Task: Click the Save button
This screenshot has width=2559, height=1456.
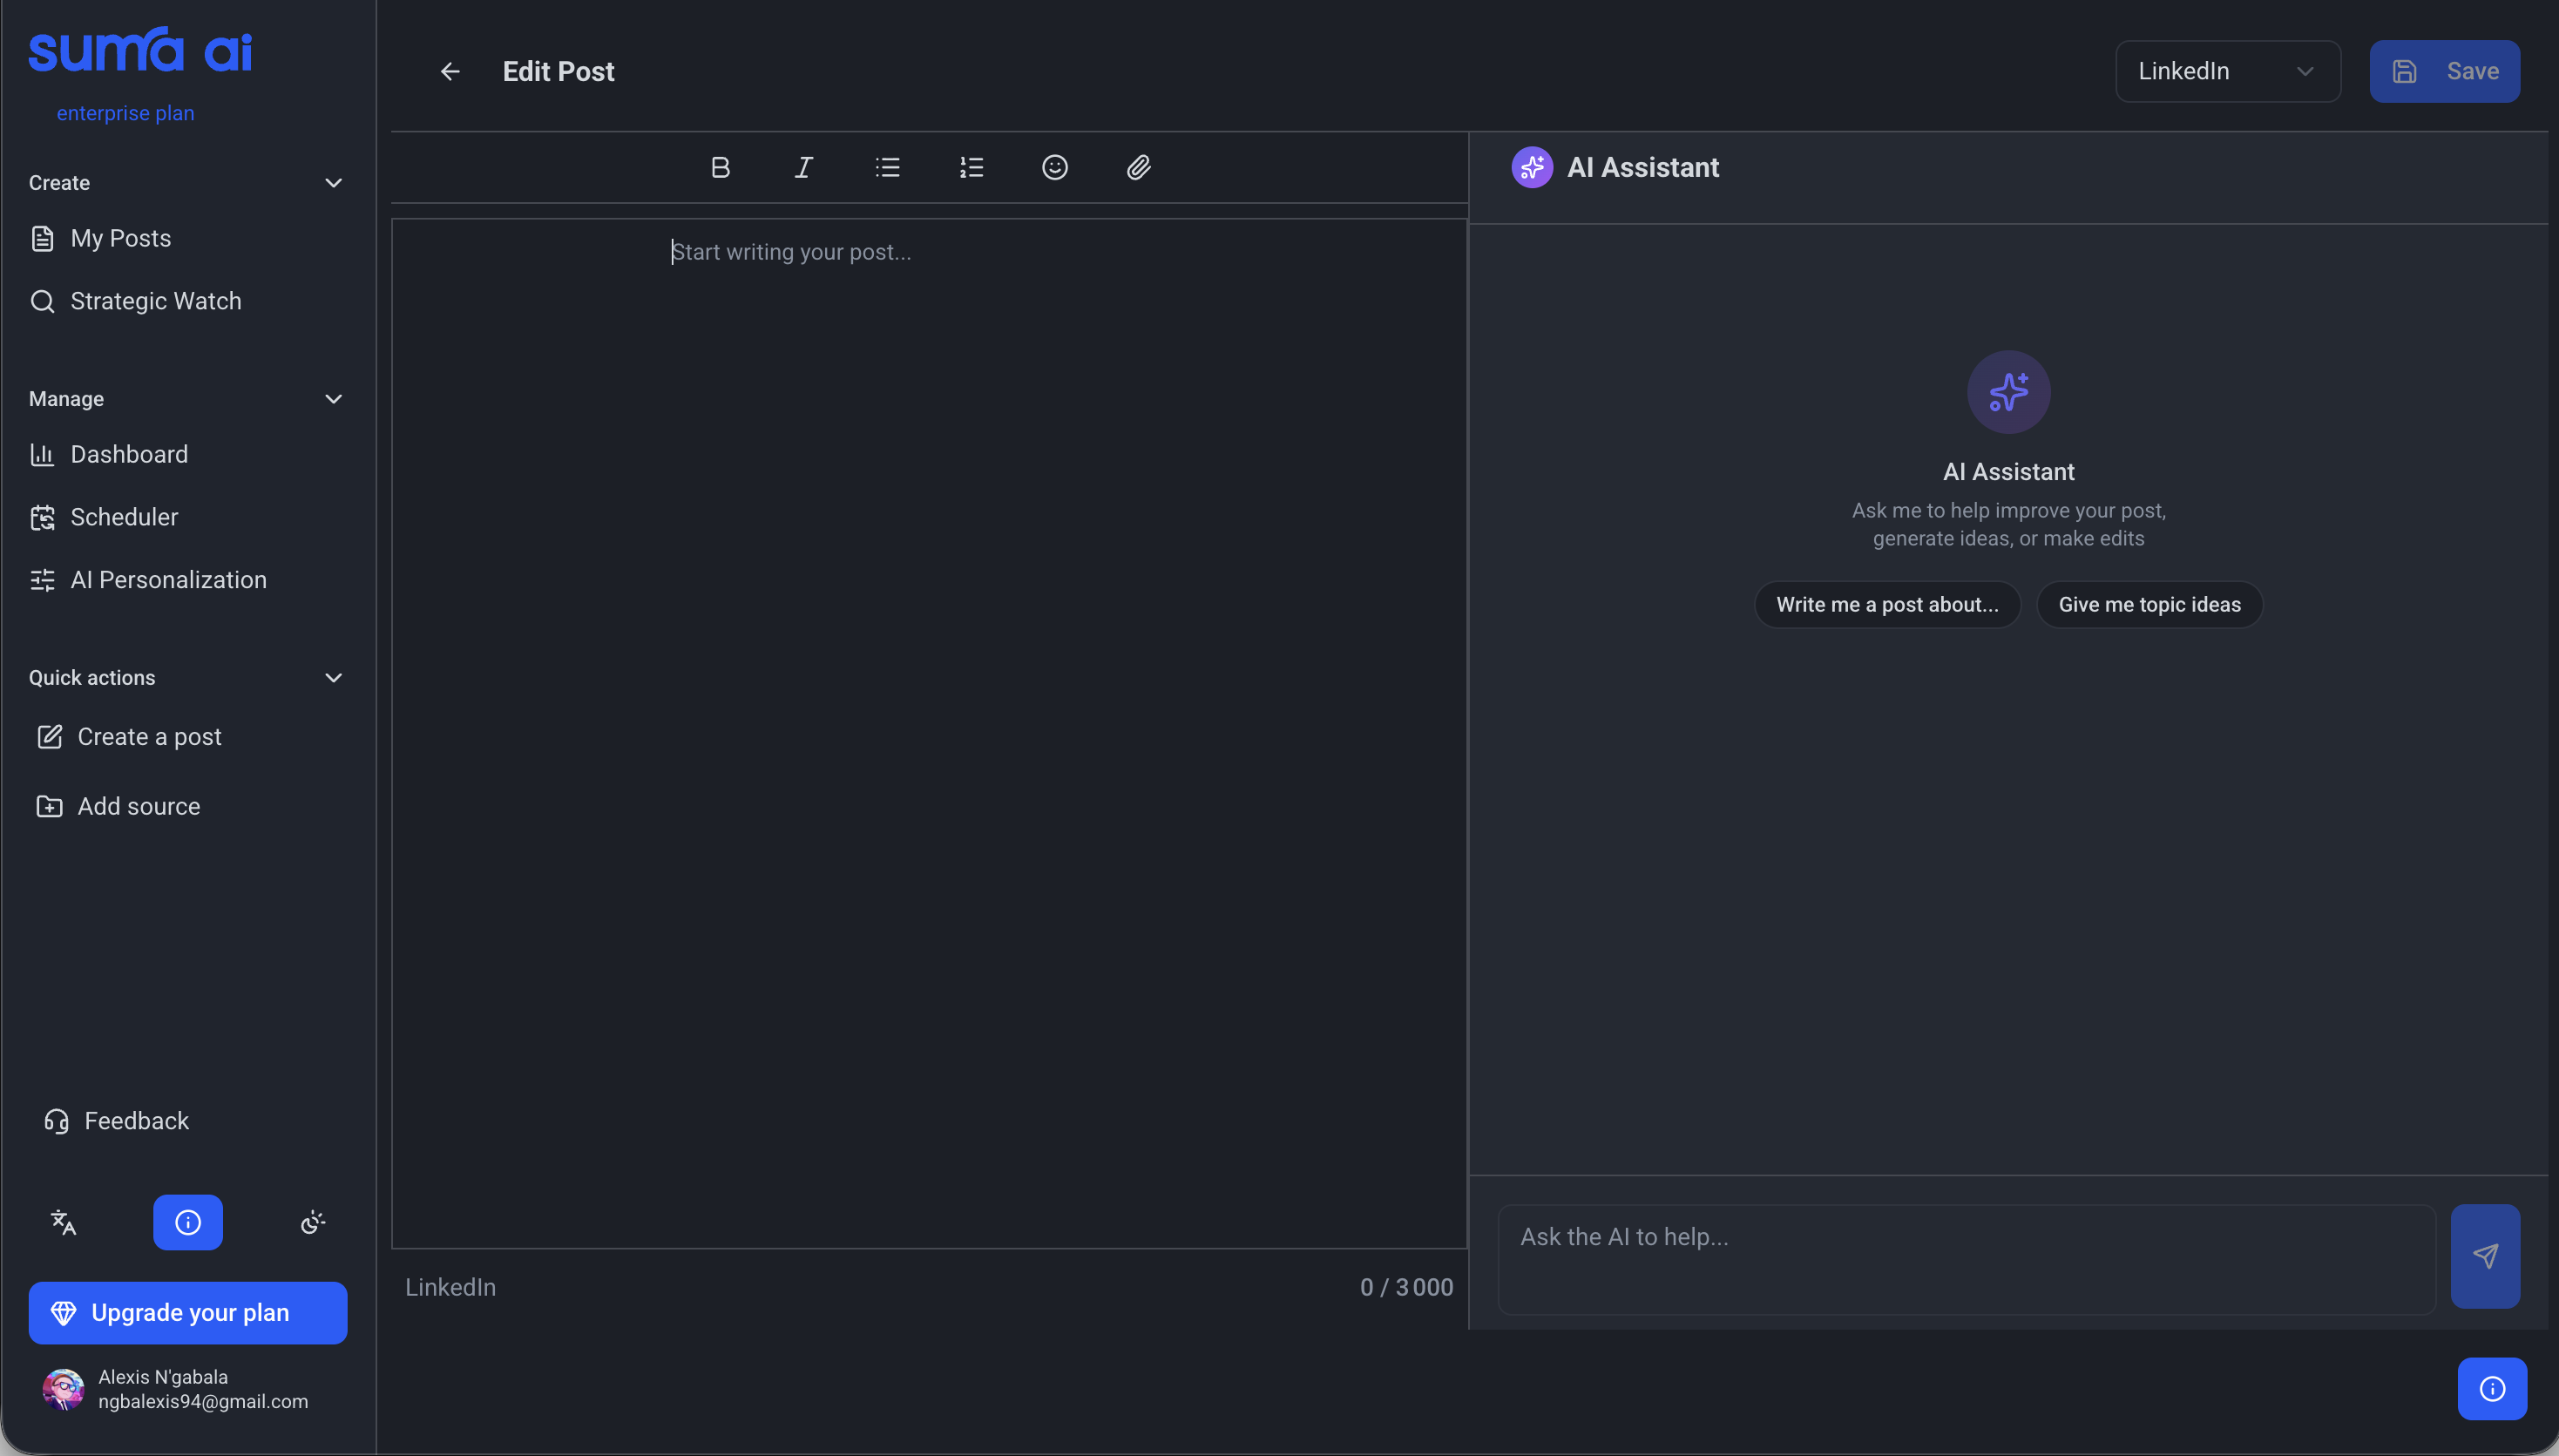Action: (x=2443, y=71)
